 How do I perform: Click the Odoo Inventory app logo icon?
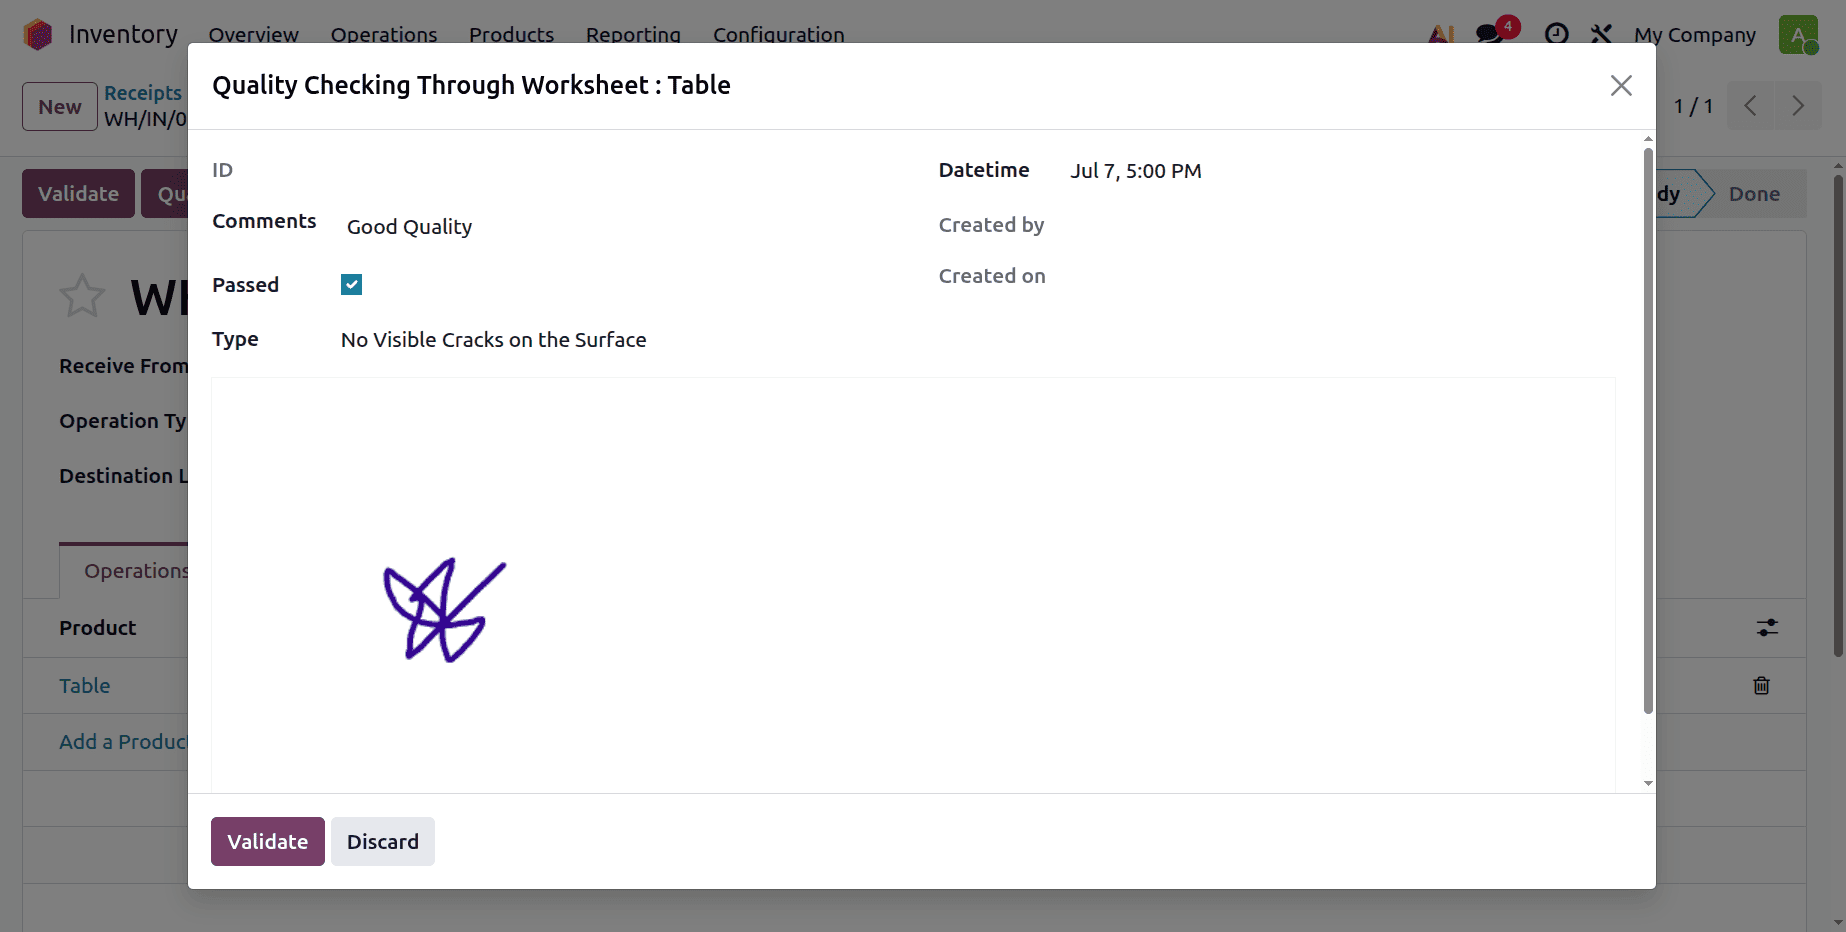(38, 34)
